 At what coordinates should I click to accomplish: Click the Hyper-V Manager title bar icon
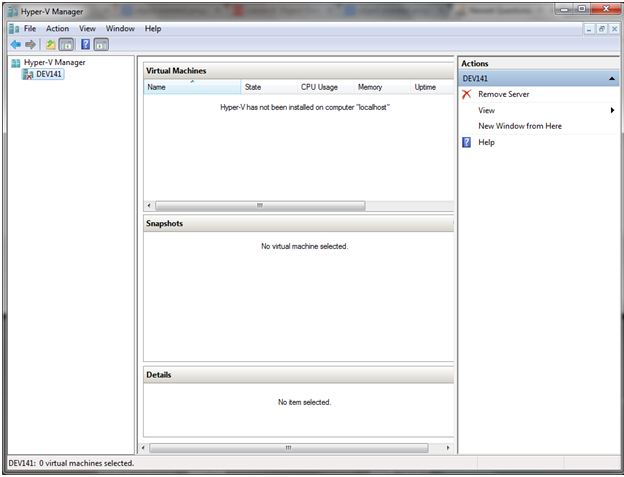[x=13, y=12]
